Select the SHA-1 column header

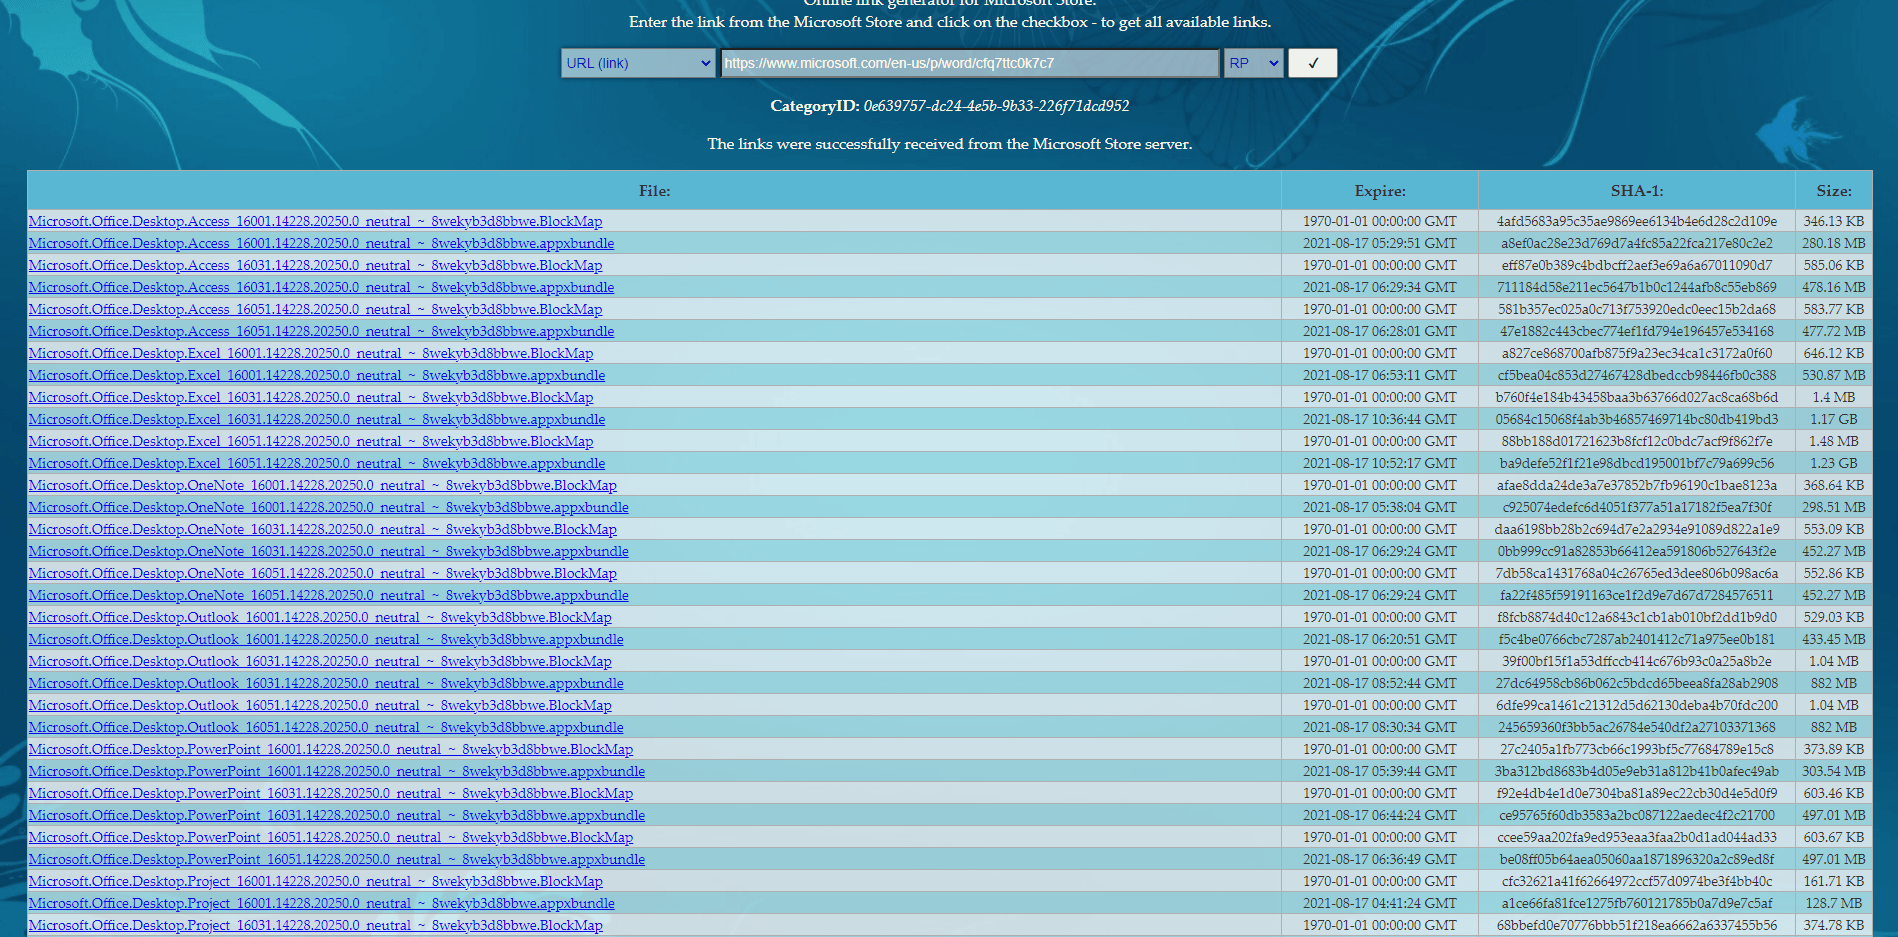(1637, 190)
